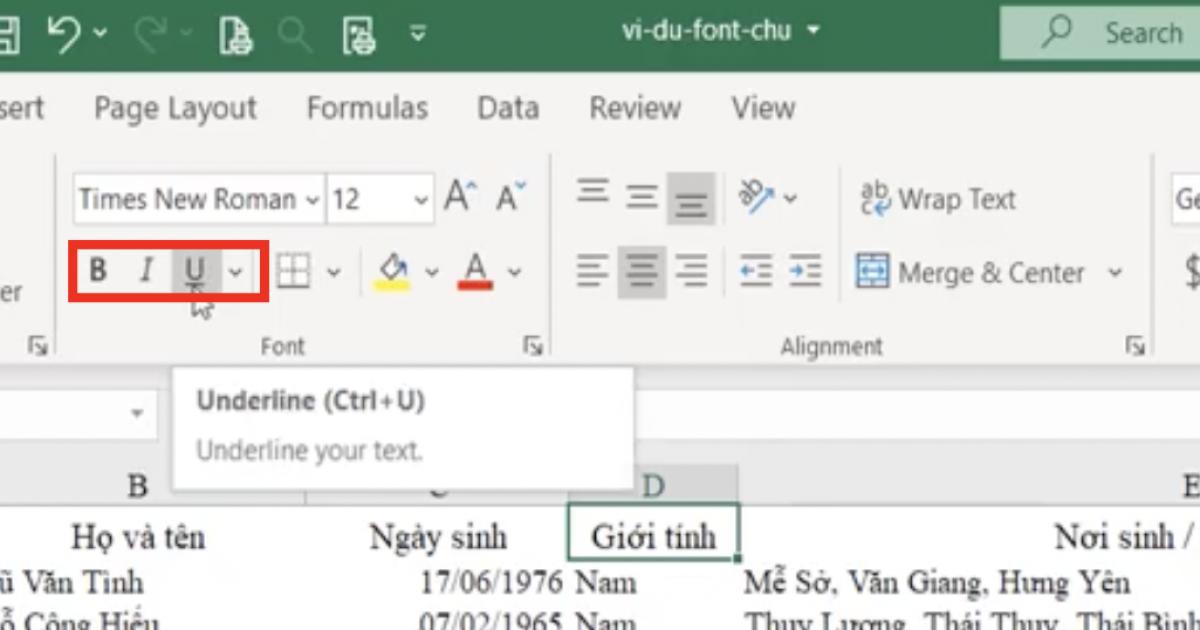Open the Name Box dropdown arrow

click(x=137, y=413)
